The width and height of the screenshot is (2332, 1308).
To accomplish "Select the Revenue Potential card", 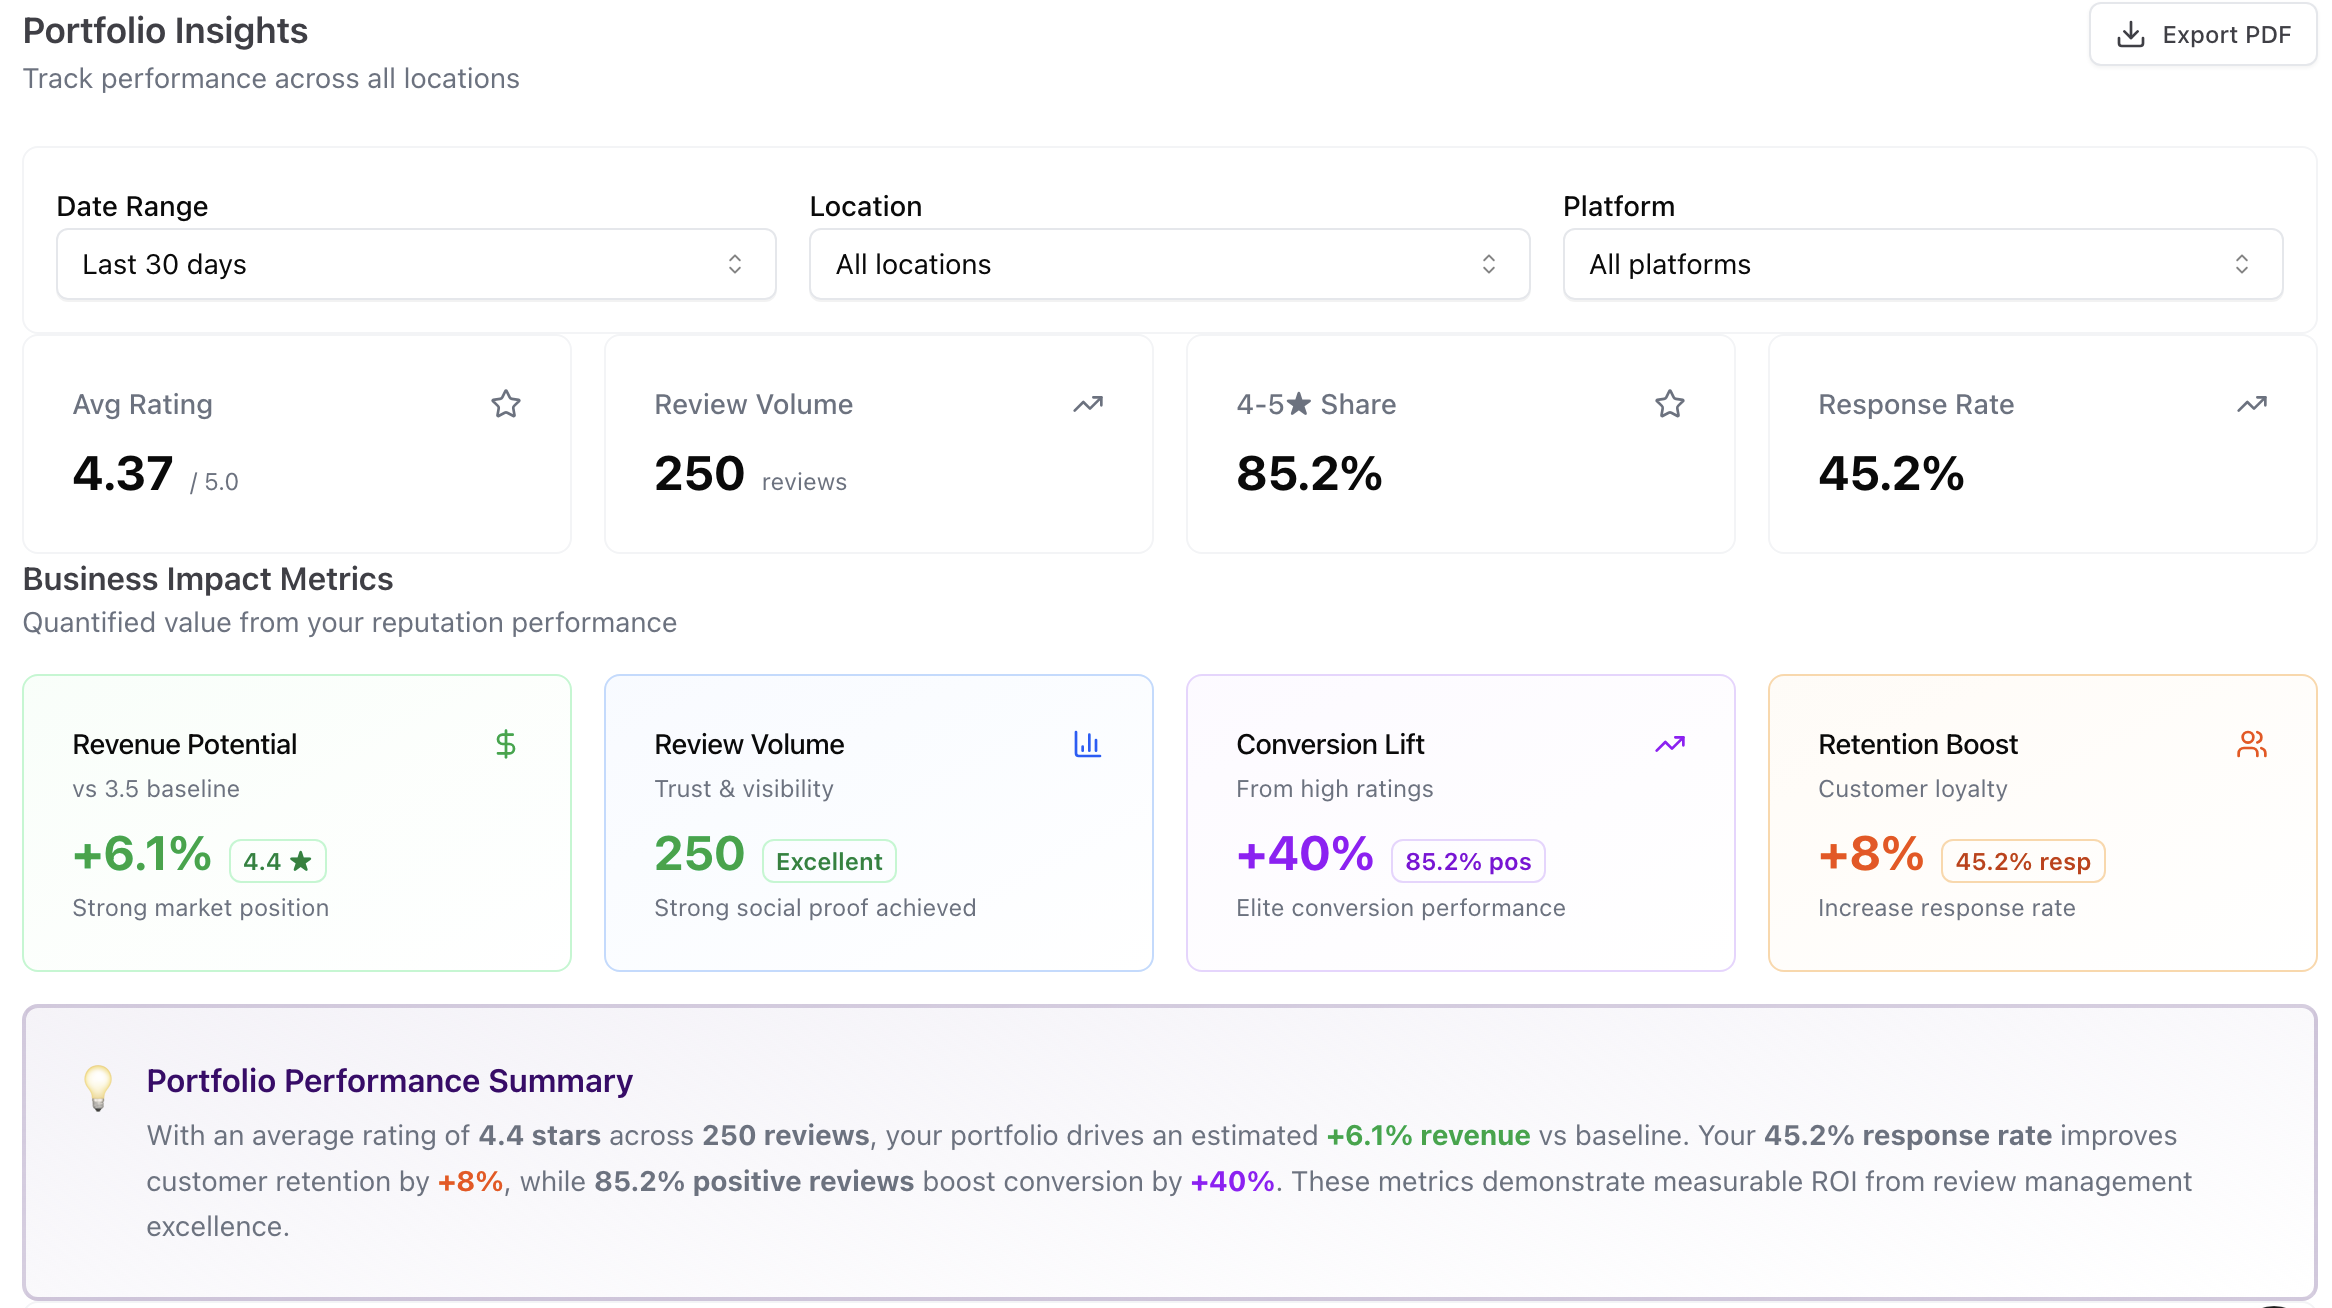I will (x=297, y=822).
